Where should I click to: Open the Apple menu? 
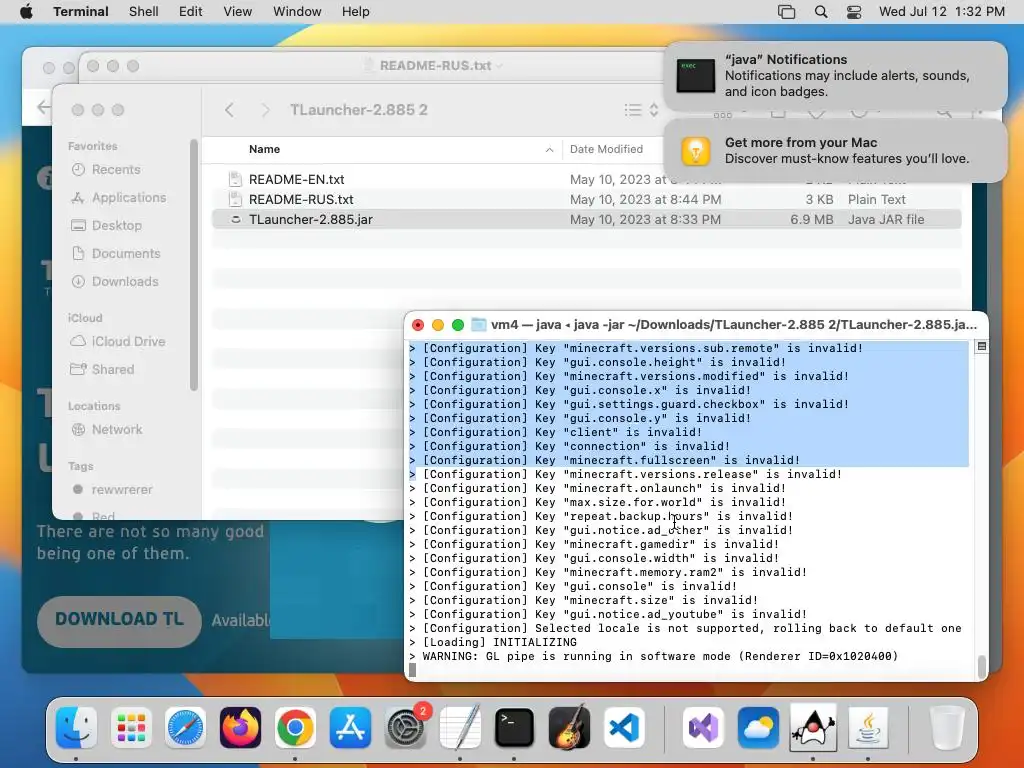point(26,12)
